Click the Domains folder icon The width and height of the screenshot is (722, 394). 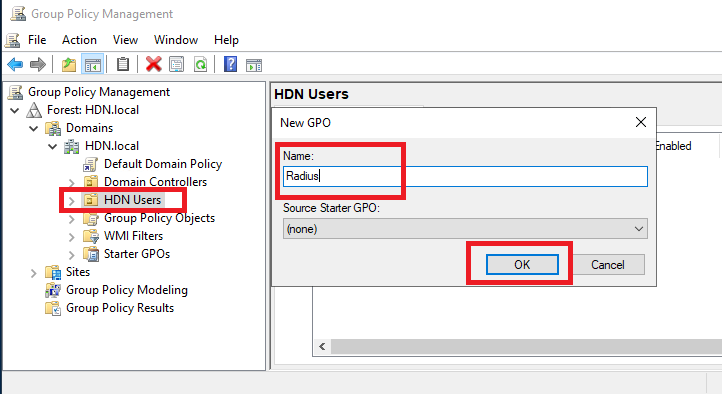click(53, 128)
